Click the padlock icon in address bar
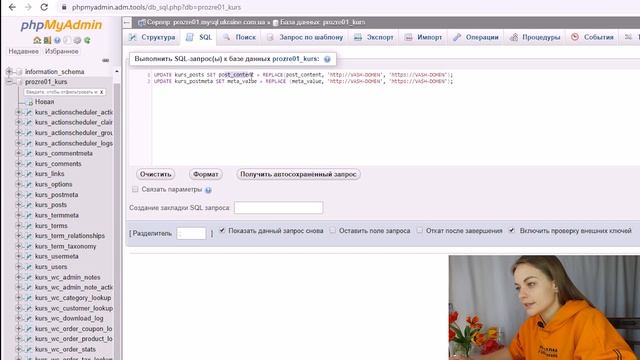Viewport: 640px width, 360px height. click(x=64, y=7)
